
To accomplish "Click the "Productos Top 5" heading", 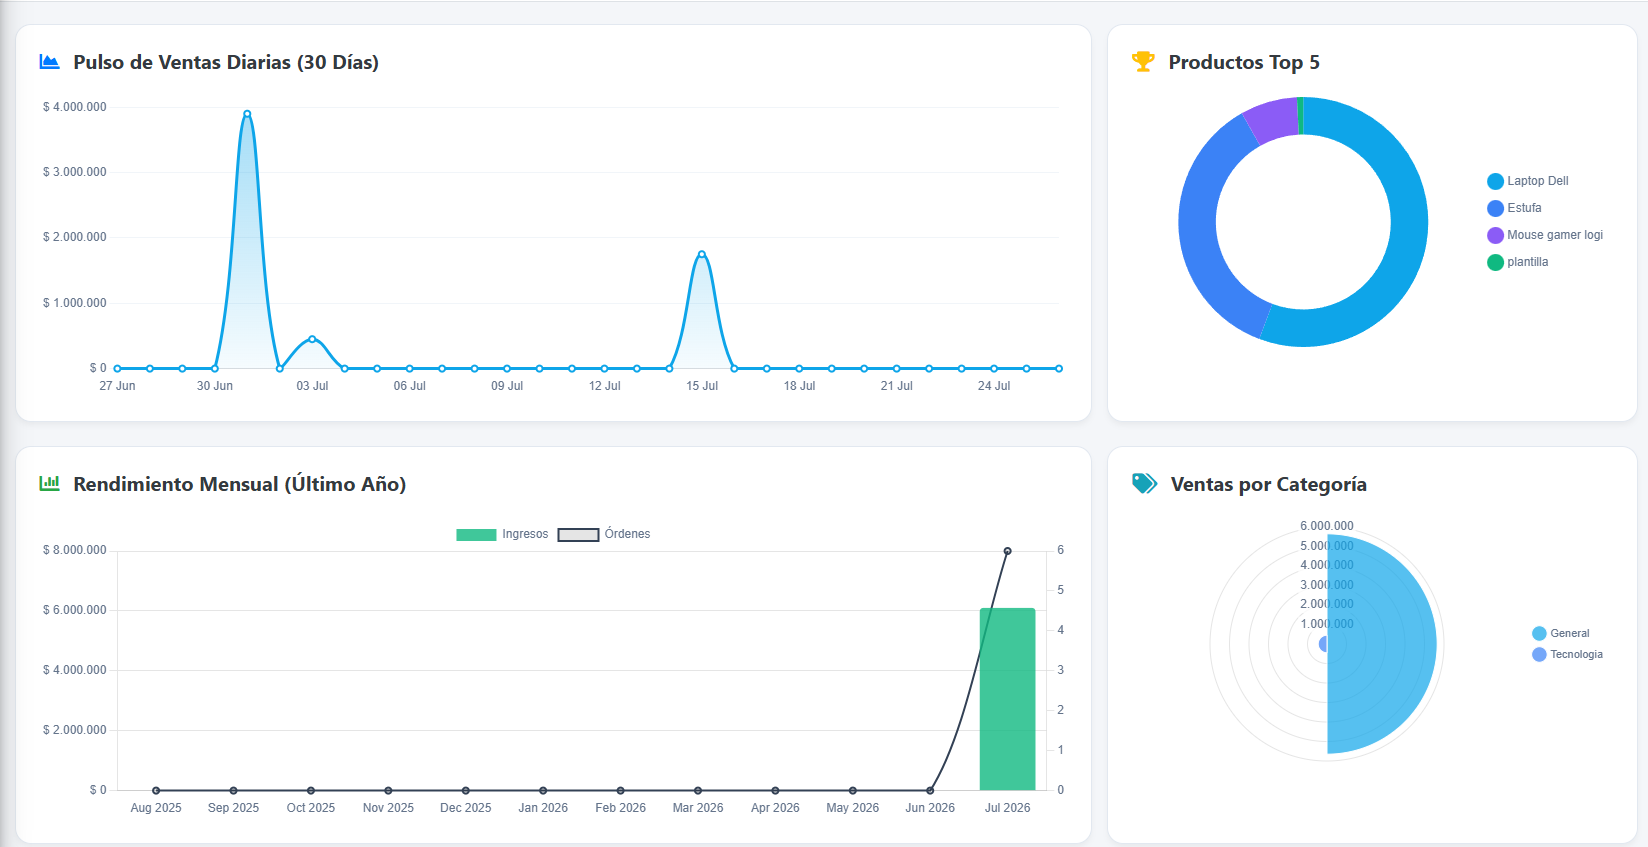I will point(1244,62).
